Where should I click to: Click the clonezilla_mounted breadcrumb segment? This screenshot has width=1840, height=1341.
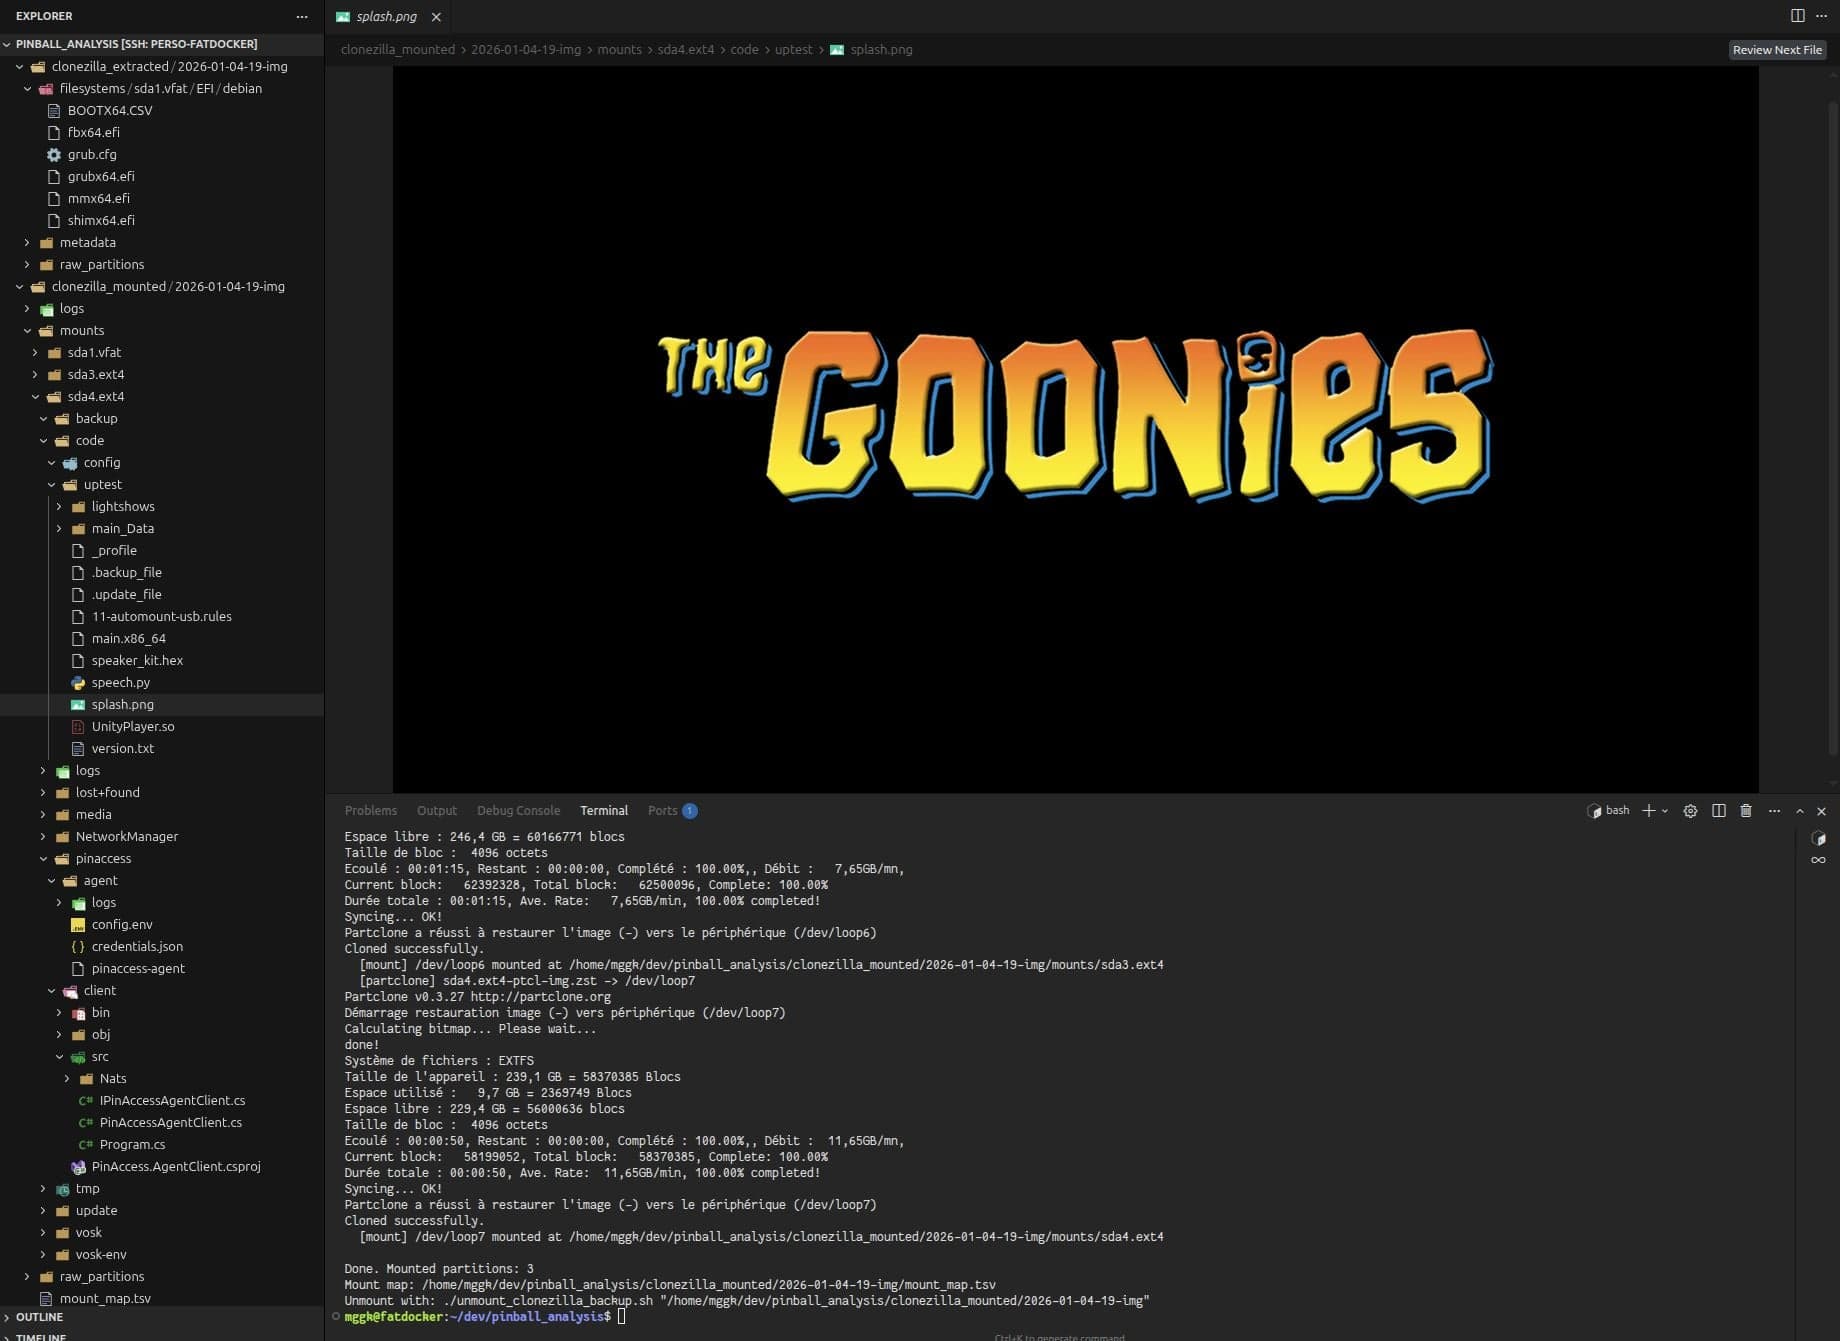point(398,50)
